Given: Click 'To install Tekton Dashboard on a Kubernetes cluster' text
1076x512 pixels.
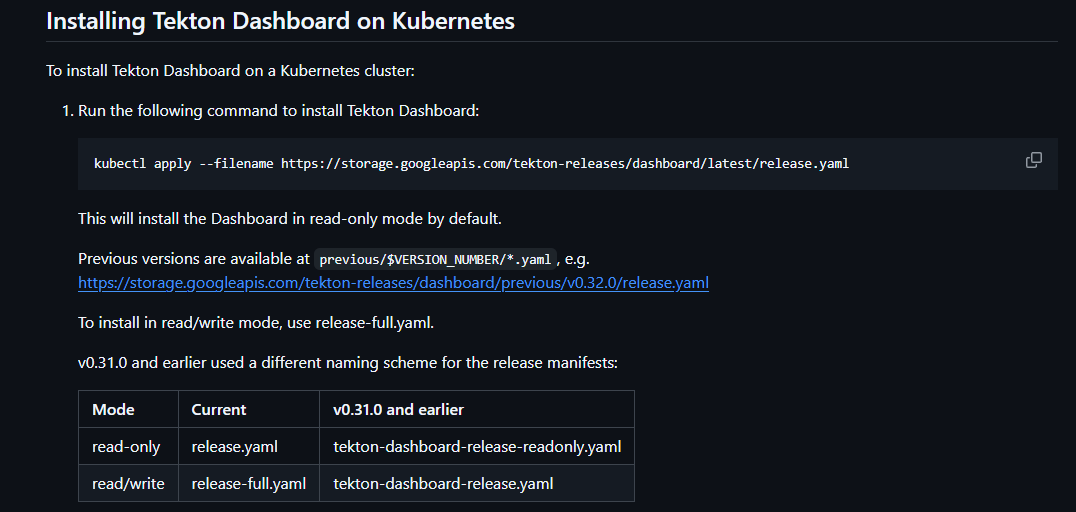Looking at the screenshot, I should pos(230,71).
